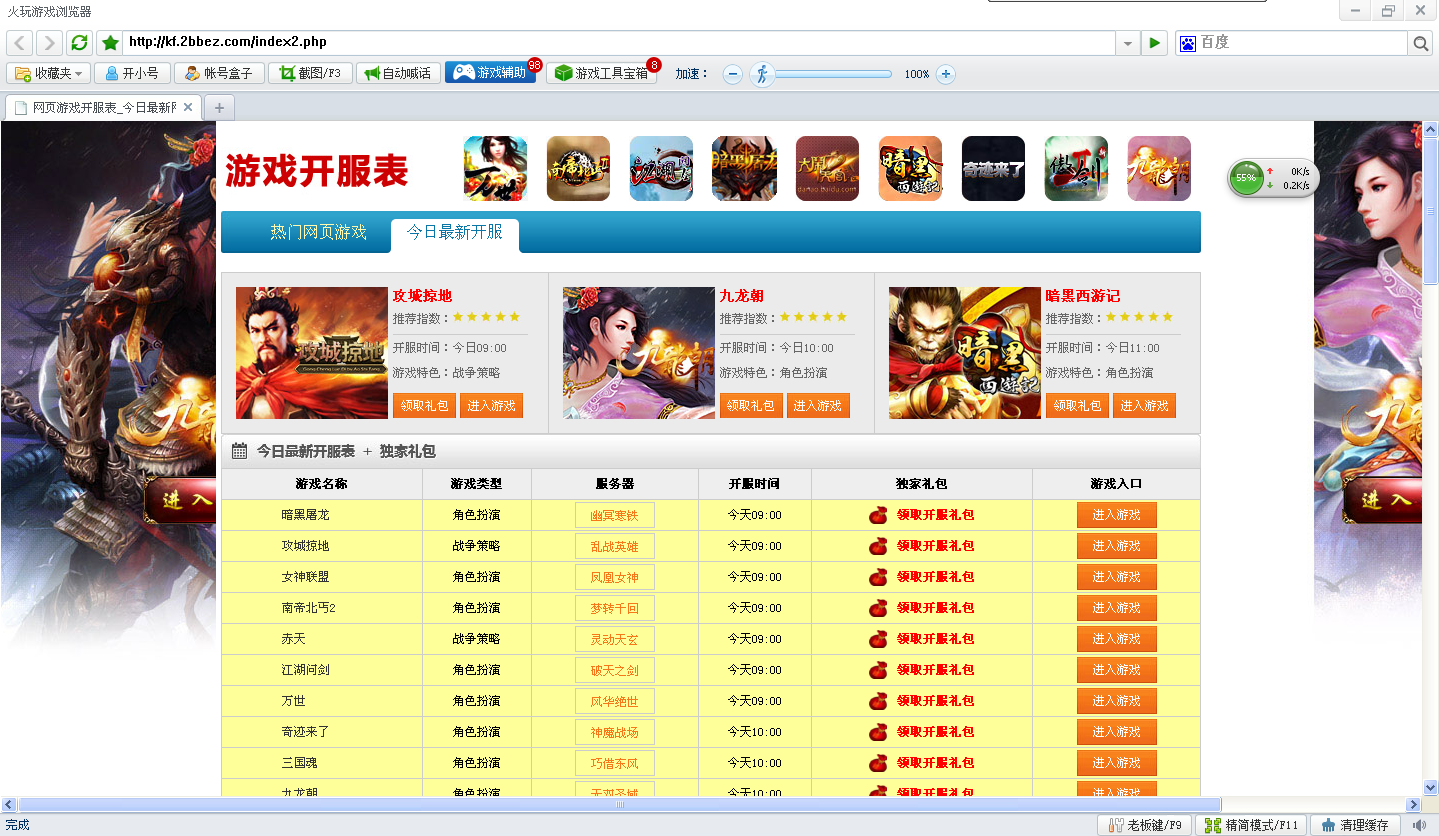Click the 暗黑西游记 game icon in the header row

click(x=910, y=168)
